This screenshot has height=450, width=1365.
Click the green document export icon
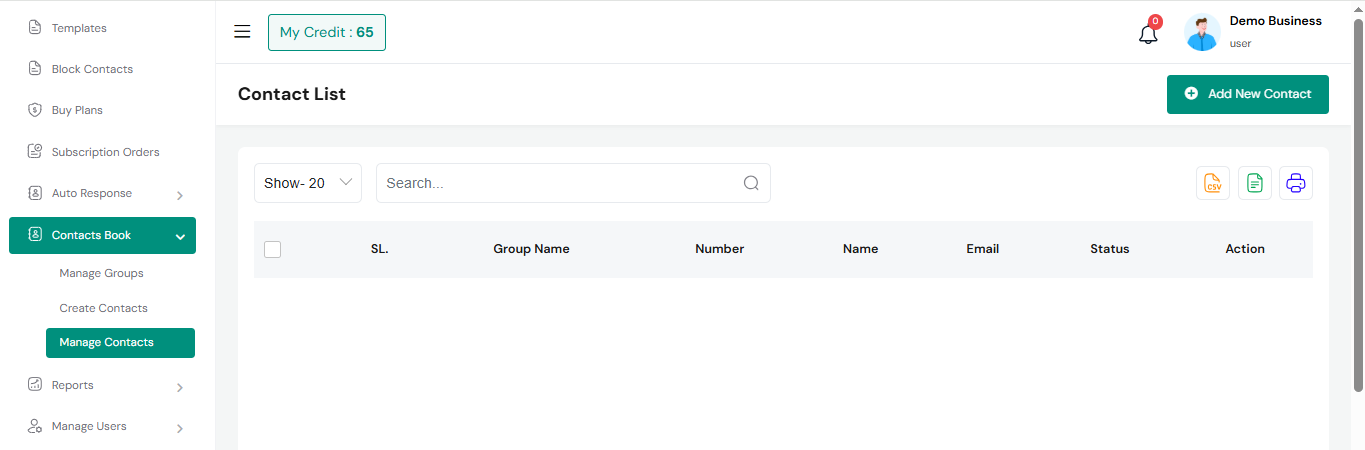pyautogui.click(x=1255, y=183)
